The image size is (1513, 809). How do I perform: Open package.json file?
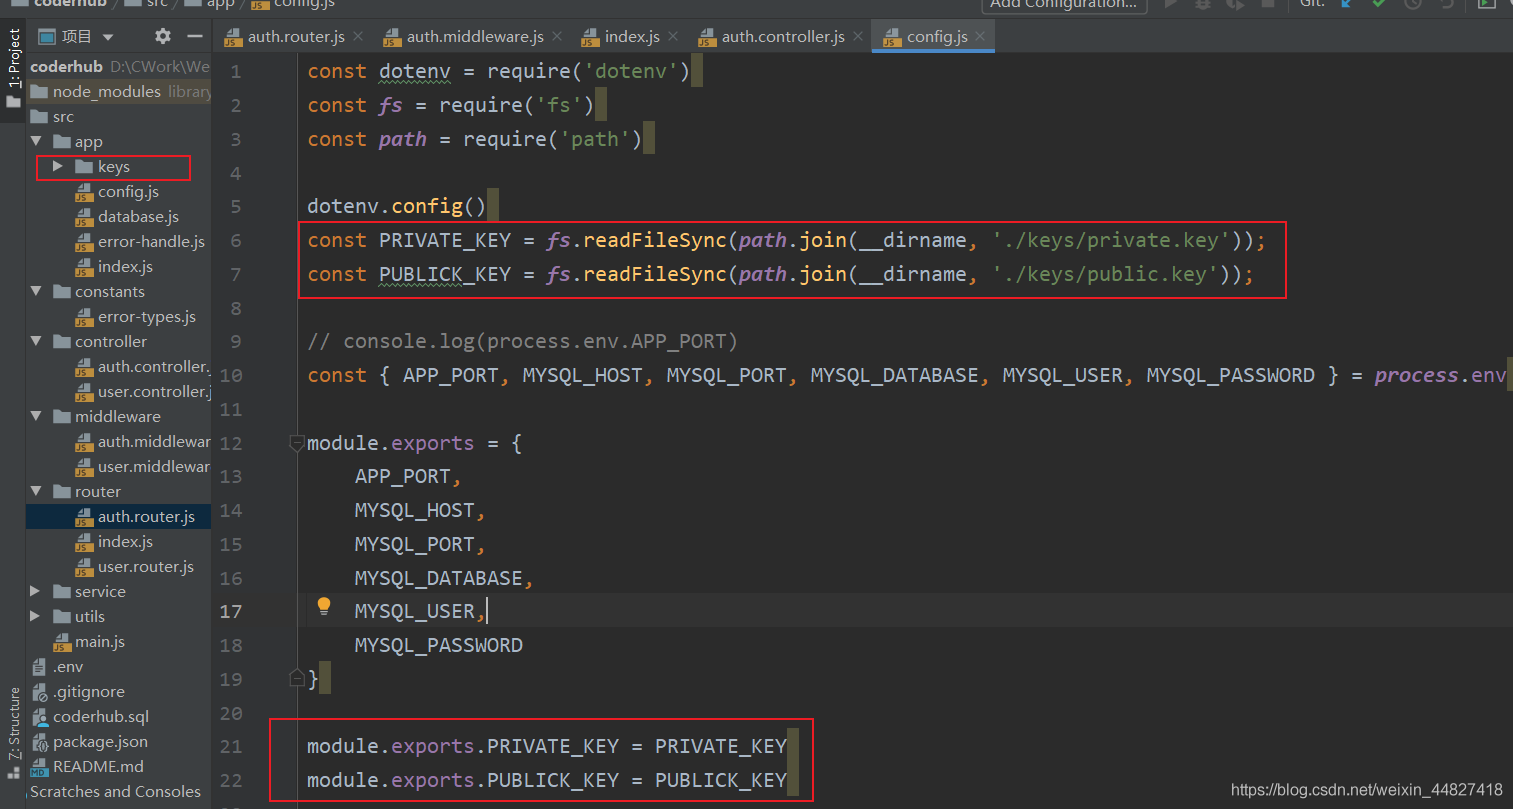pos(100,741)
